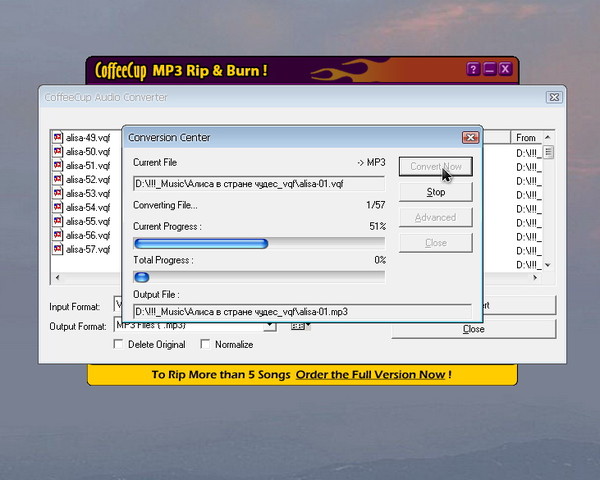Select alisa-57.vqf file name
Screen dimensions: 600x480
(x=88, y=249)
